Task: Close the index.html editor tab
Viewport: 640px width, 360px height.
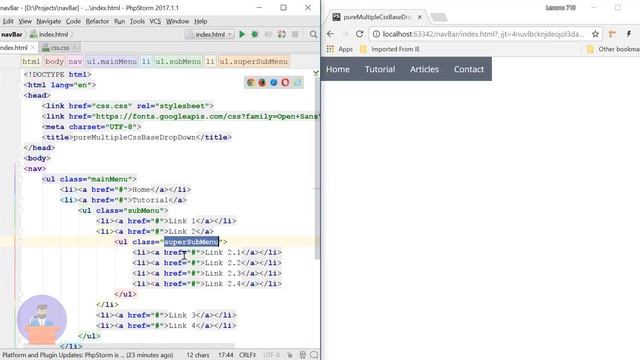Action: pyautogui.click(x=33, y=48)
